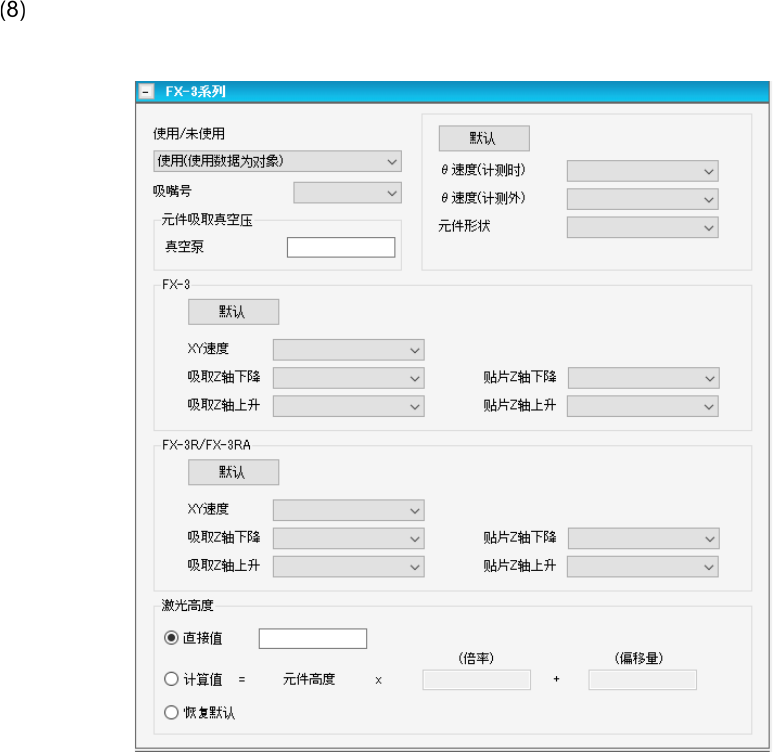Screen dimensions: 773x752
Task: Open XY速度 dropdown in FX-3R/FX-3RA group
Action: tap(349, 510)
